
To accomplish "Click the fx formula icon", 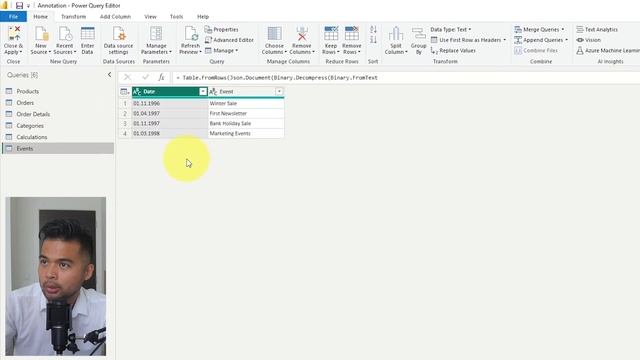I will pyautogui.click(x=161, y=77).
